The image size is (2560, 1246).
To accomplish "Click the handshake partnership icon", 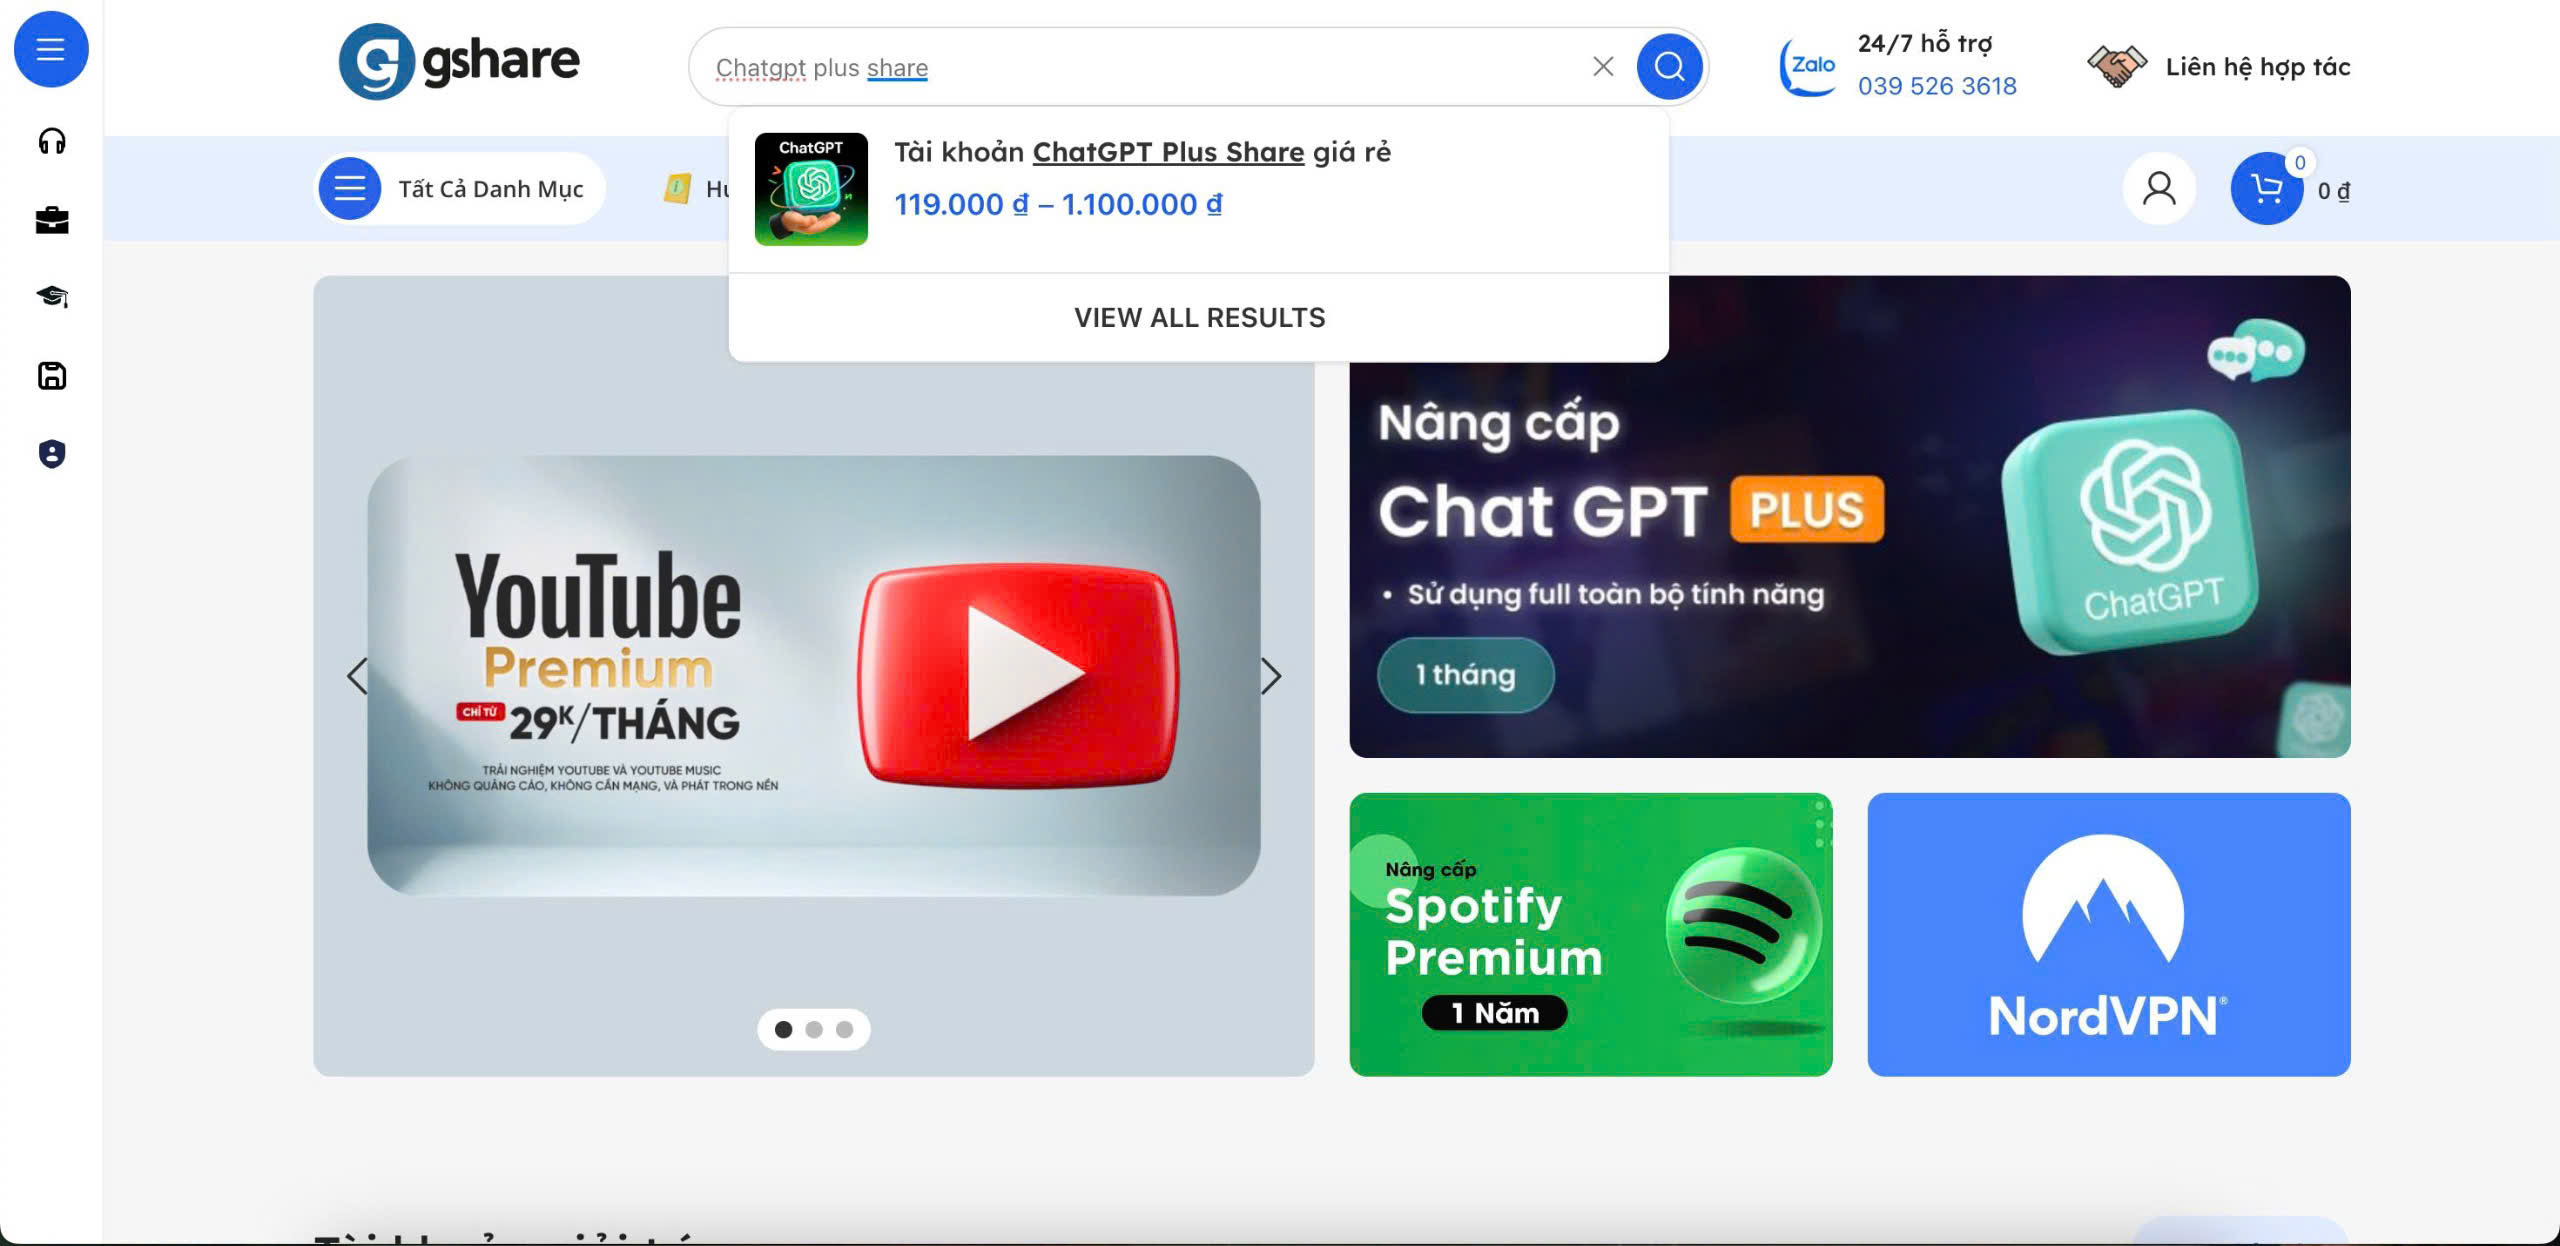I will point(2116,67).
